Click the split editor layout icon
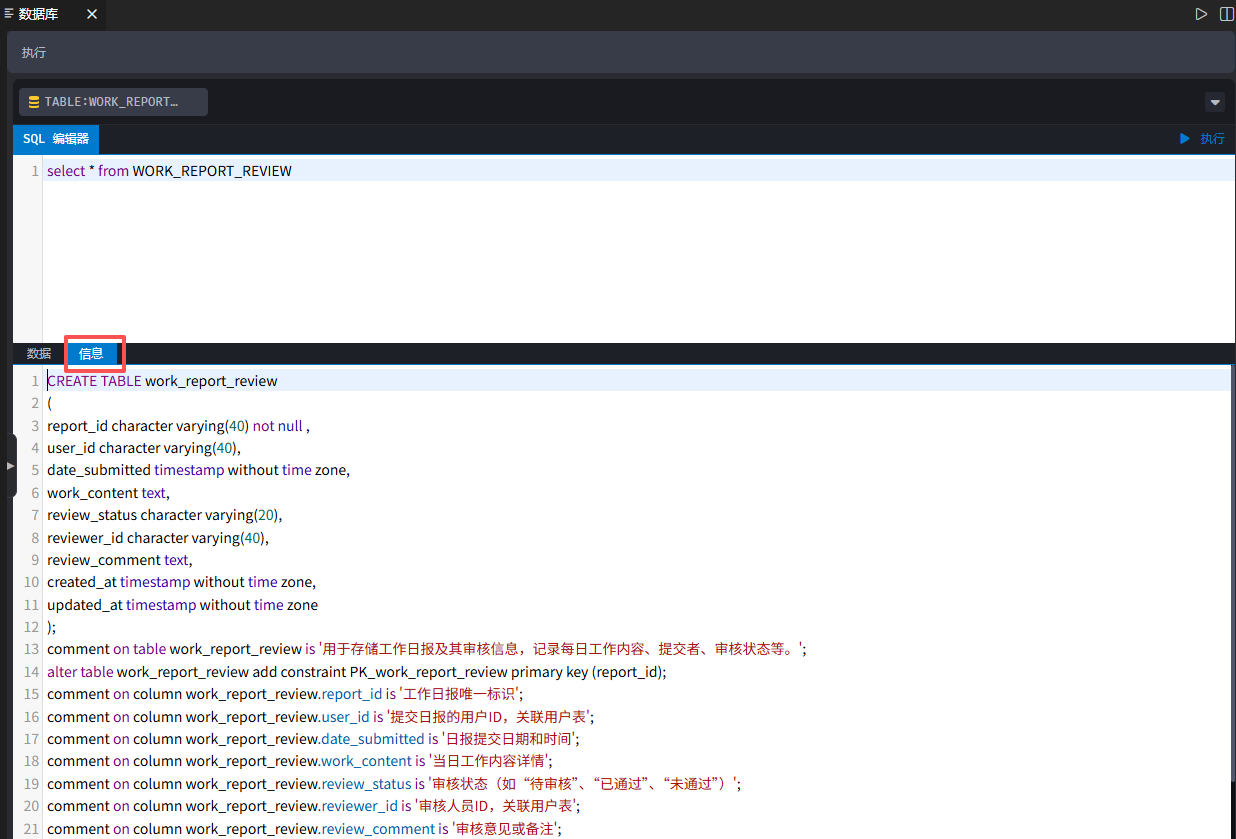 click(1226, 14)
